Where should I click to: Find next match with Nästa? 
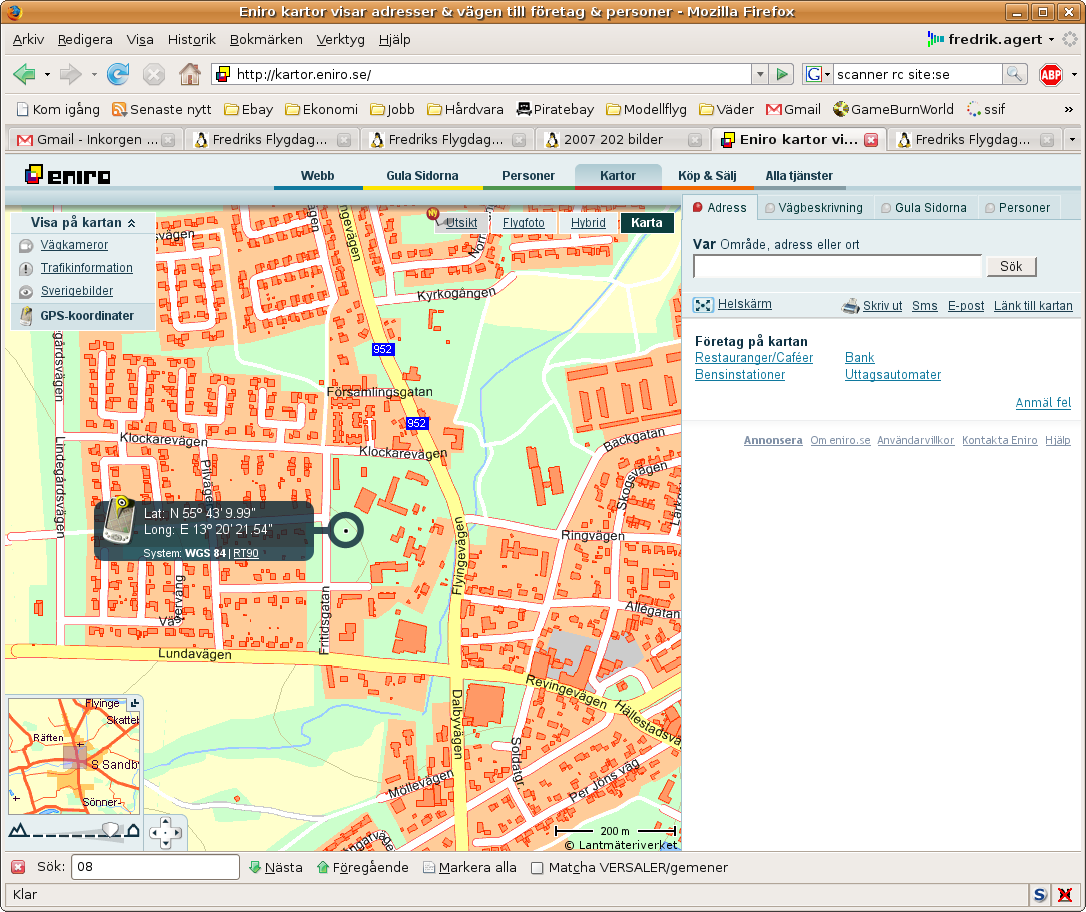click(276, 868)
